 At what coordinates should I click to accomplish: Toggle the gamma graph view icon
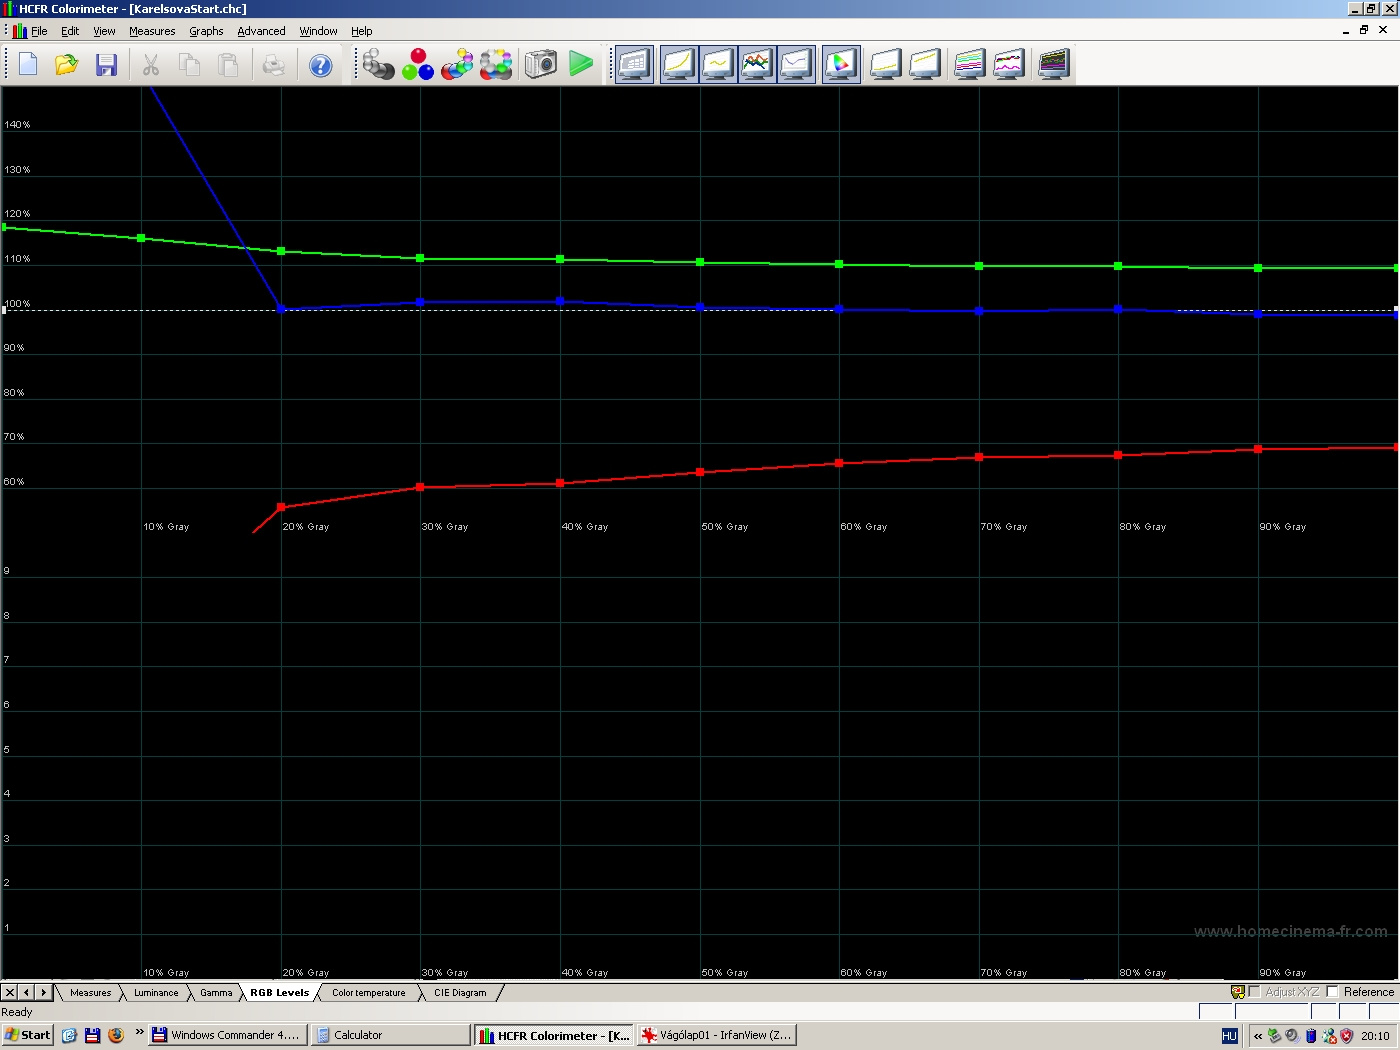pos(718,65)
